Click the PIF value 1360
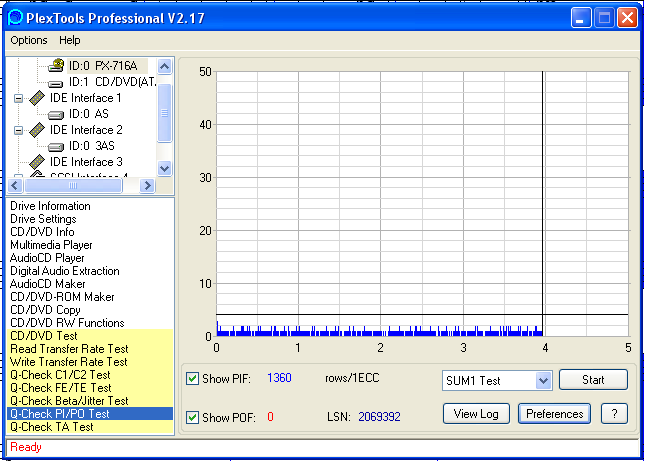This screenshot has width=646, height=461. tap(279, 378)
